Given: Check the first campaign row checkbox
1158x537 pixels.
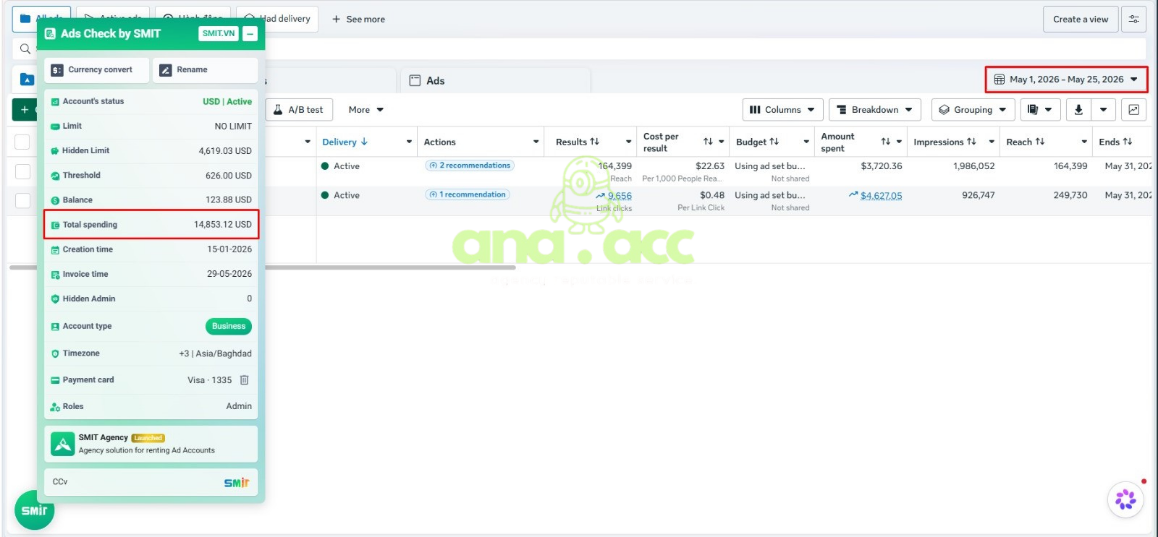Looking at the screenshot, I should click(23, 171).
